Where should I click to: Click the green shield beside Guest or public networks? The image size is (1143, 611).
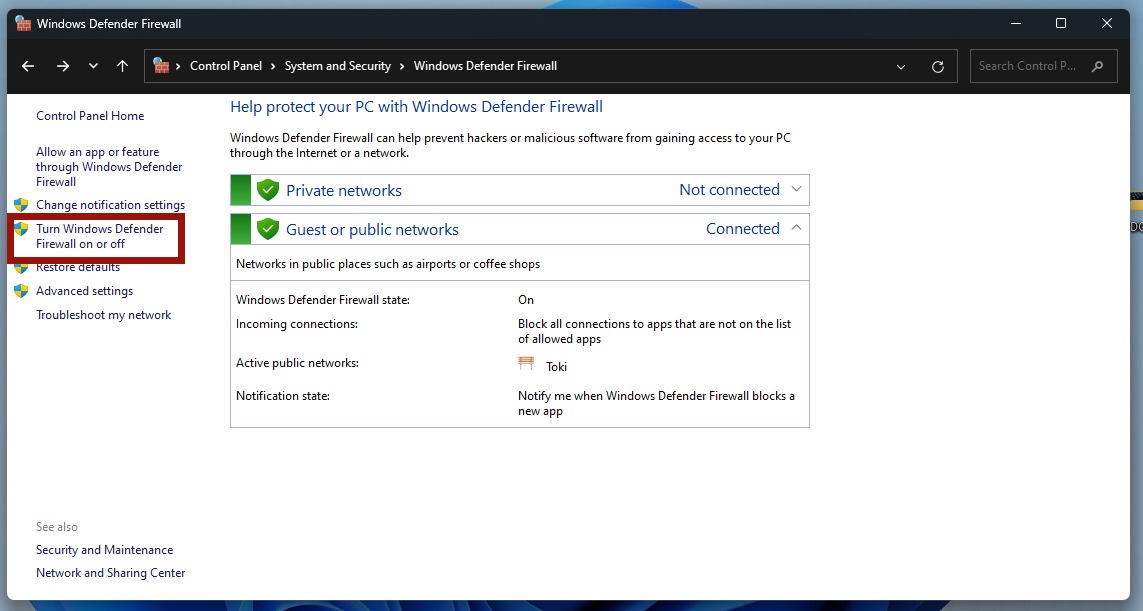[x=267, y=228]
